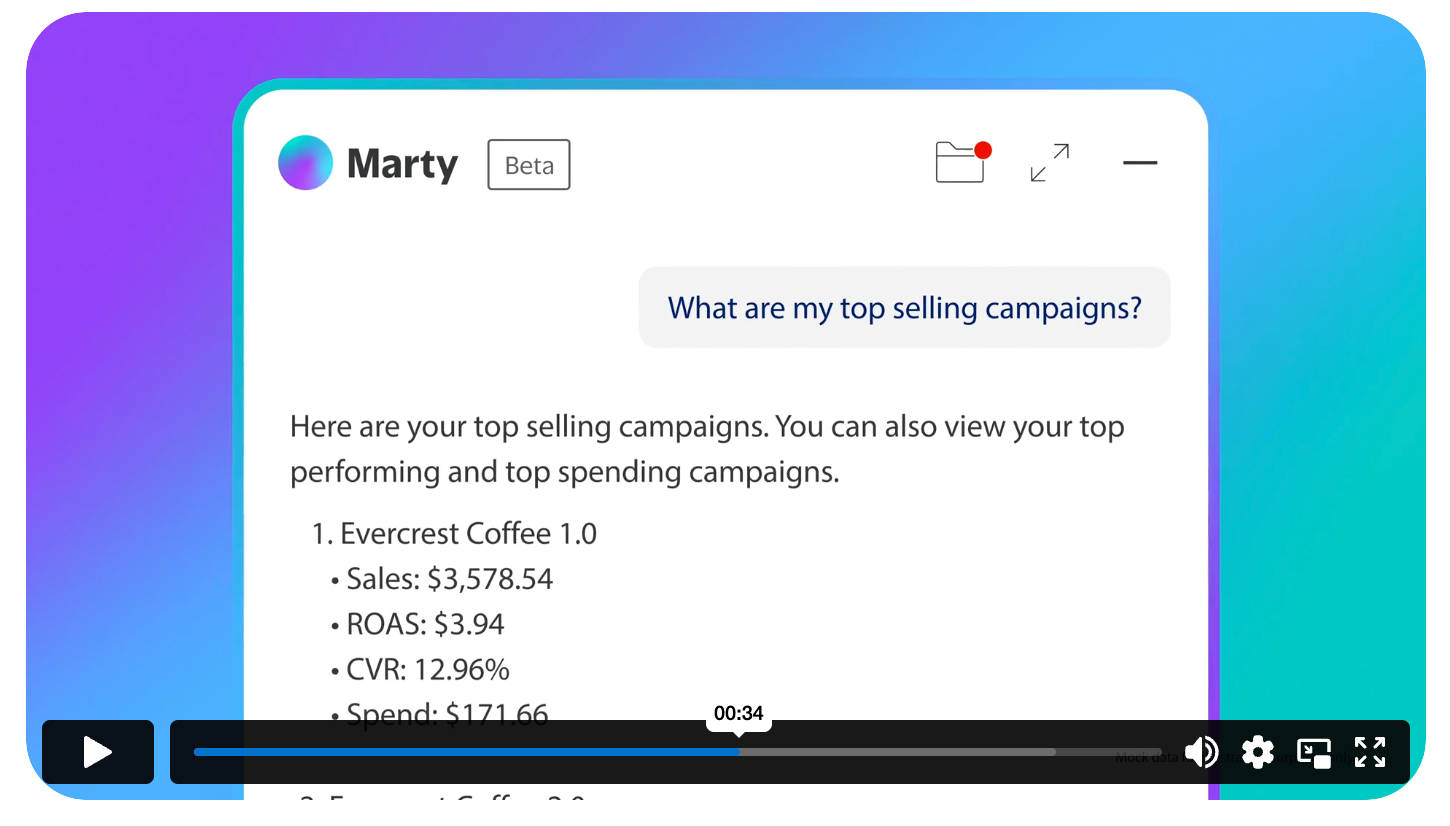Enter fullscreen video mode
The width and height of the screenshot is (1450, 826).
(x=1369, y=752)
